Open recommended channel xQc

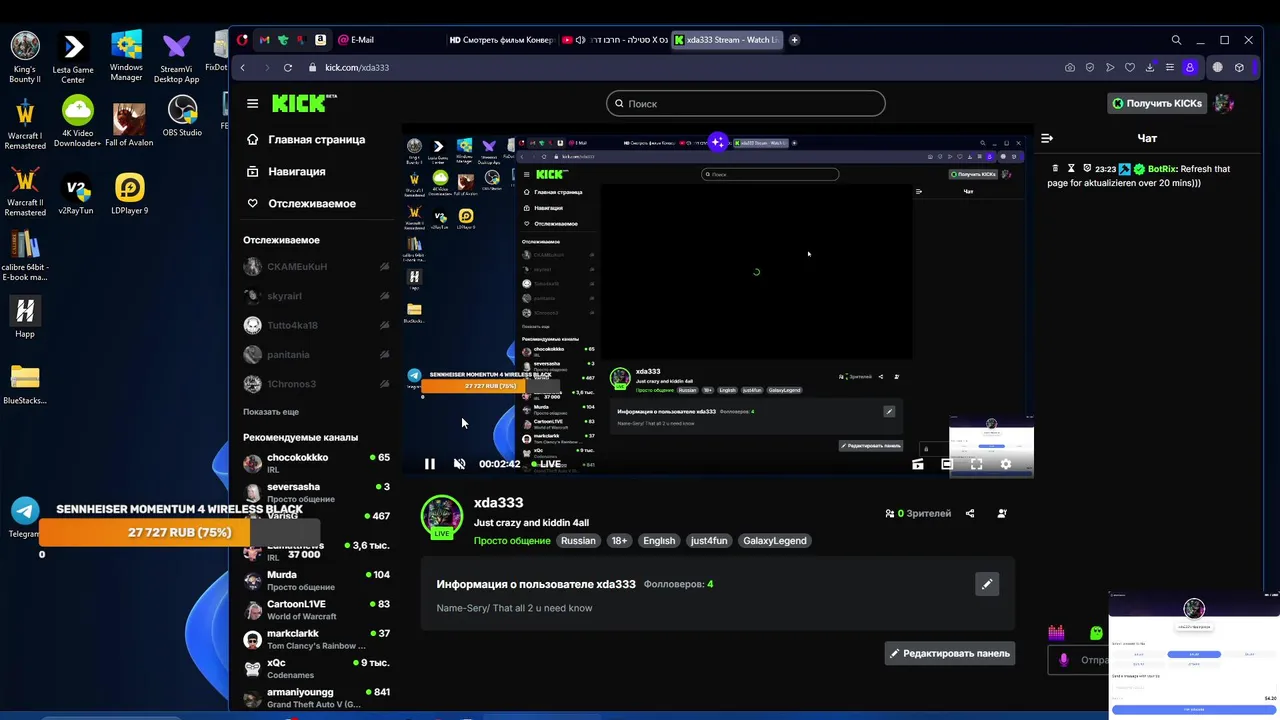click(x=316, y=668)
